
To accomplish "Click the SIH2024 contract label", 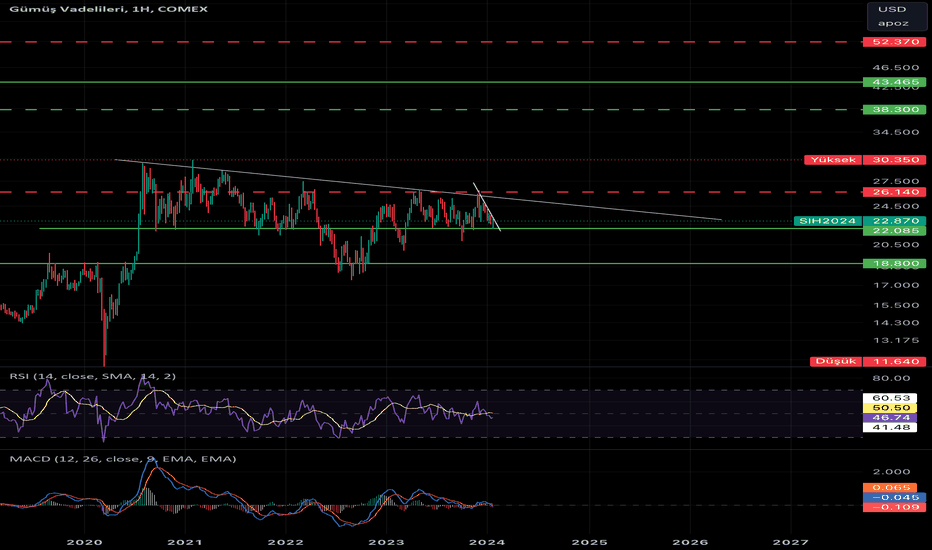I will [x=827, y=221].
